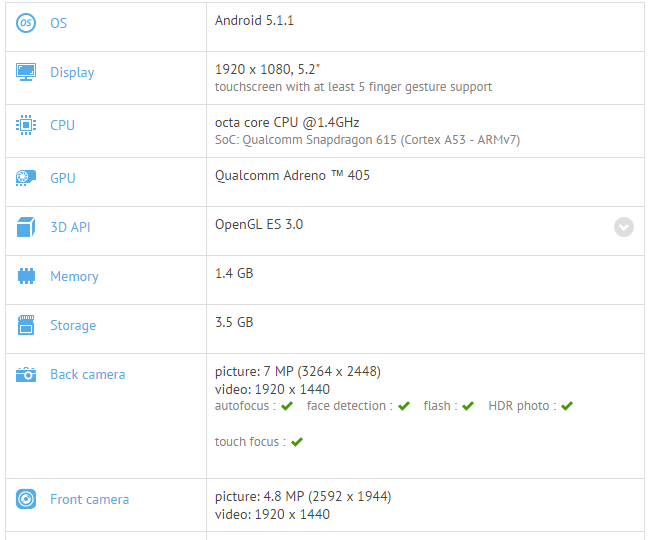Select the Front camera label
The image size is (651, 540).
(x=89, y=499)
